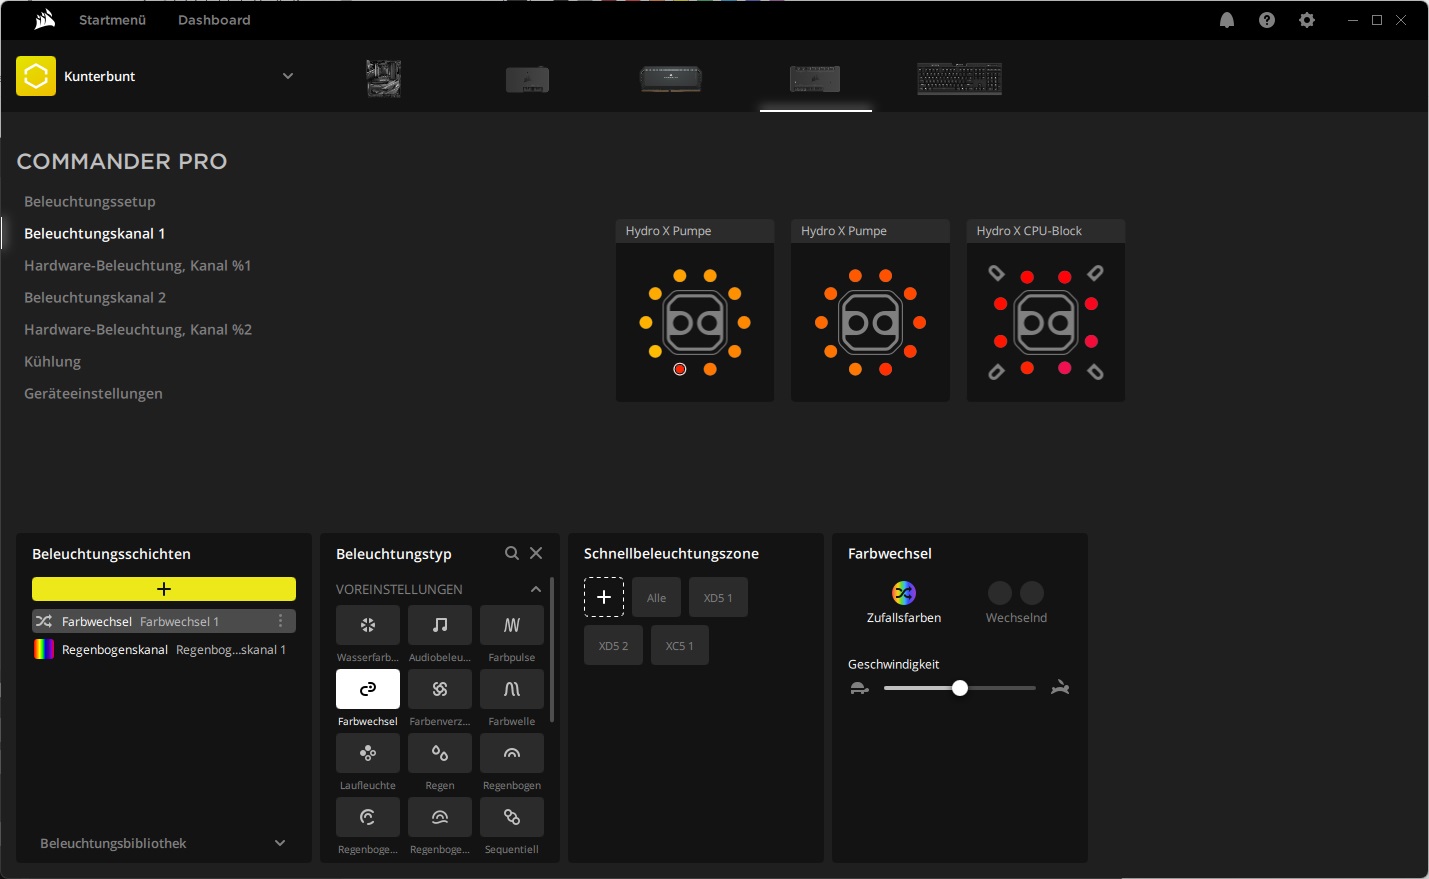Toggle the XD5 1 lighting zone
The image size is (1429, 879).
tap(718, 598)
